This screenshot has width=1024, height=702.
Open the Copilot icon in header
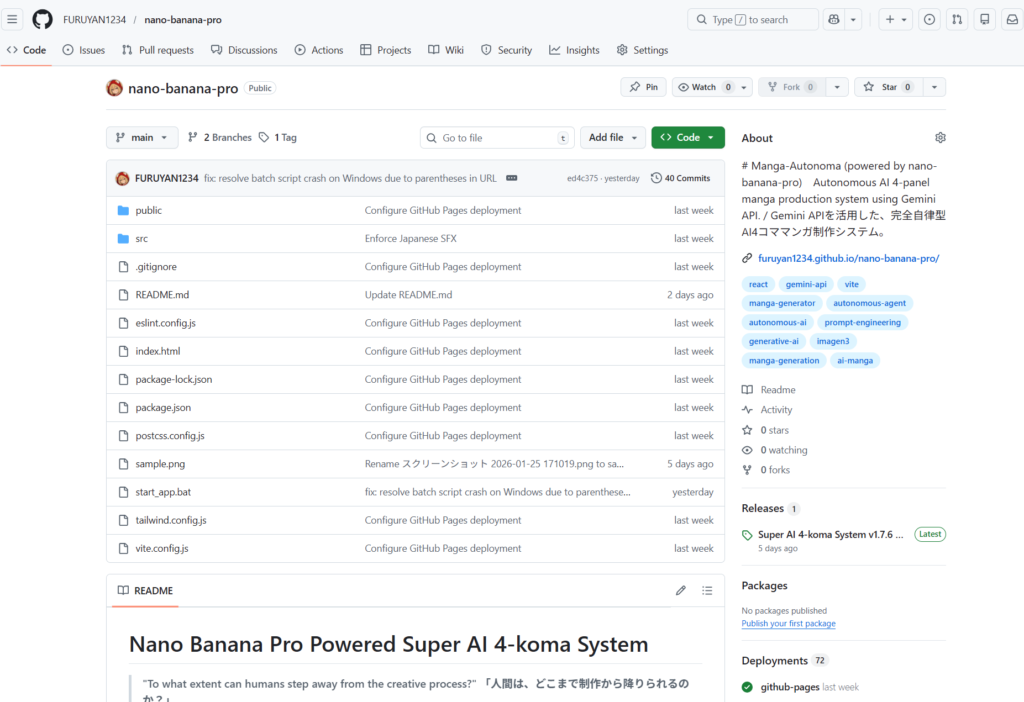[x=836, y=19]
